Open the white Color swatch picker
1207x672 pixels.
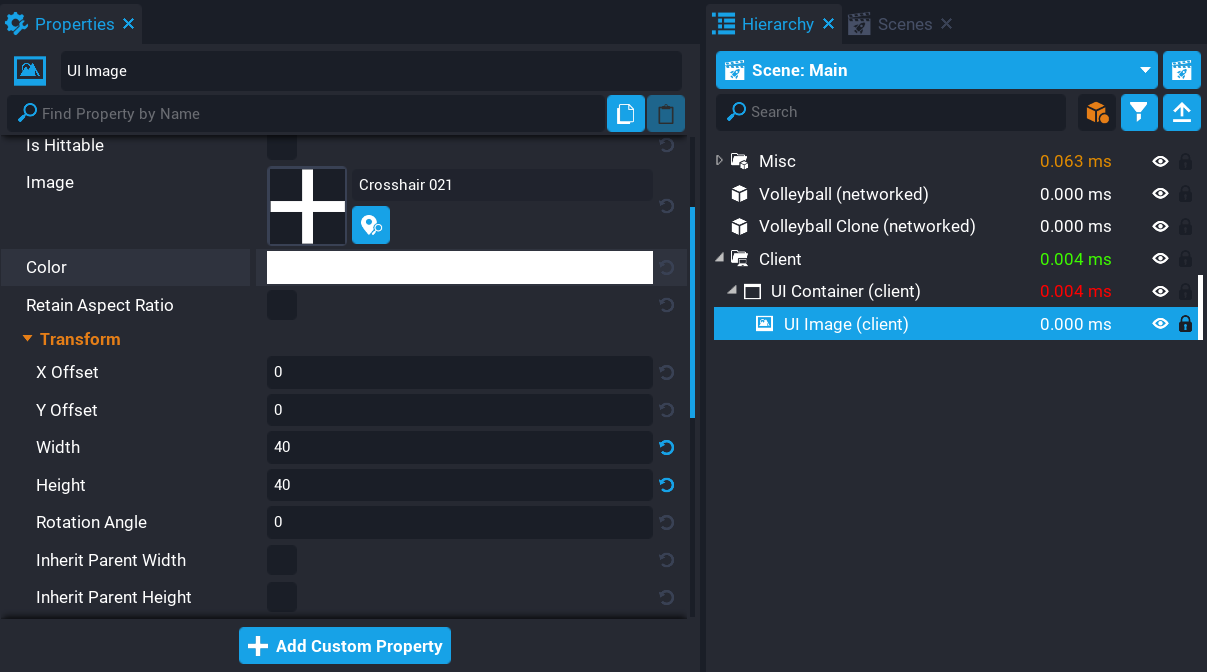[x=459, y=267]
